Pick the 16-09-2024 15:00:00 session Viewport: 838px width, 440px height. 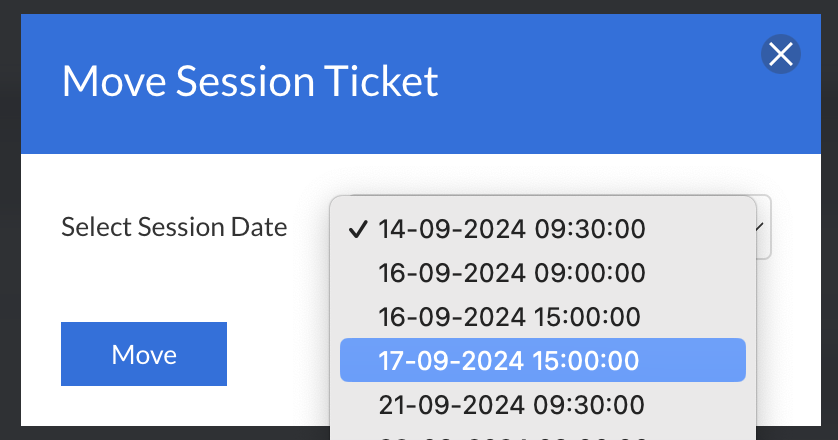(509, 316)
